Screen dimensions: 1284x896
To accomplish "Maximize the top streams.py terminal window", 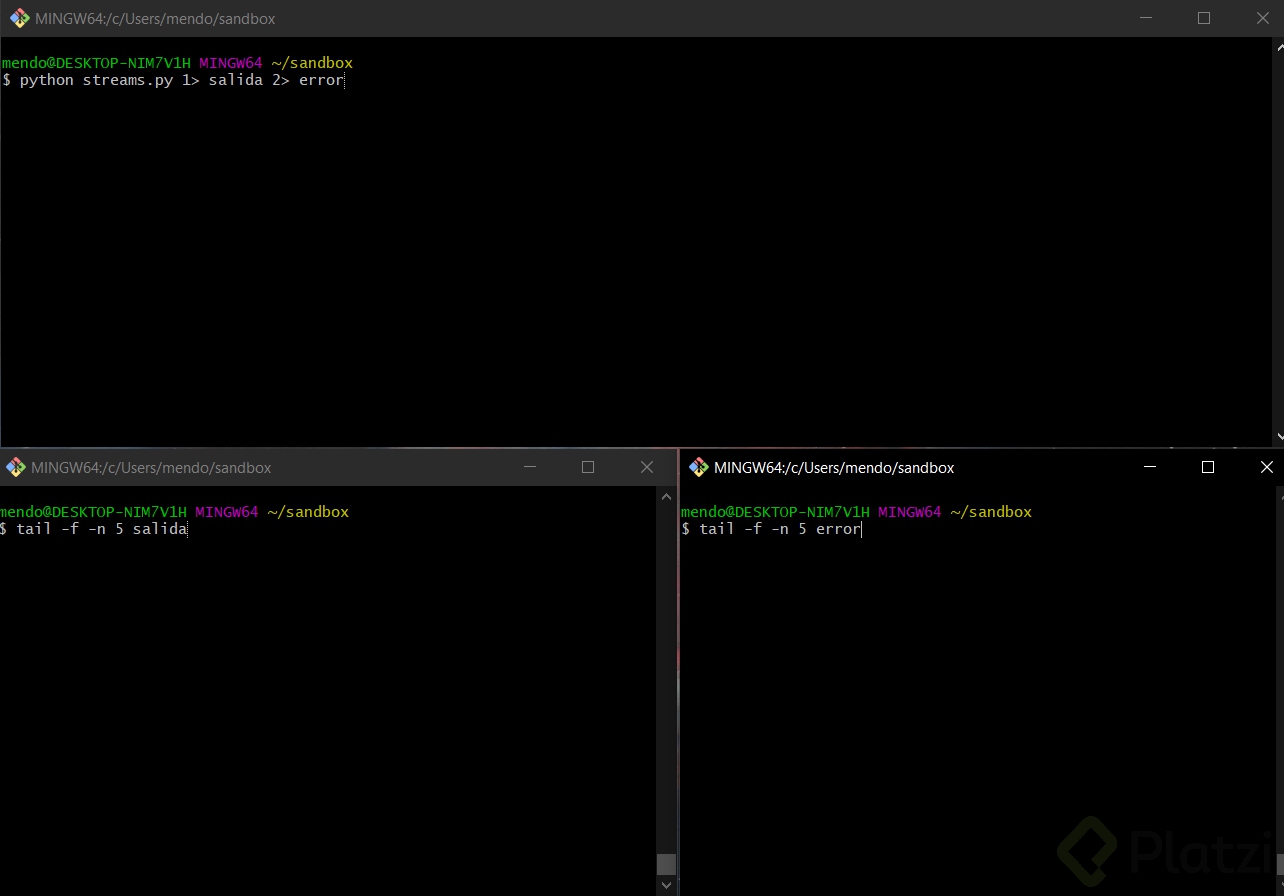I will (1204, 18).
